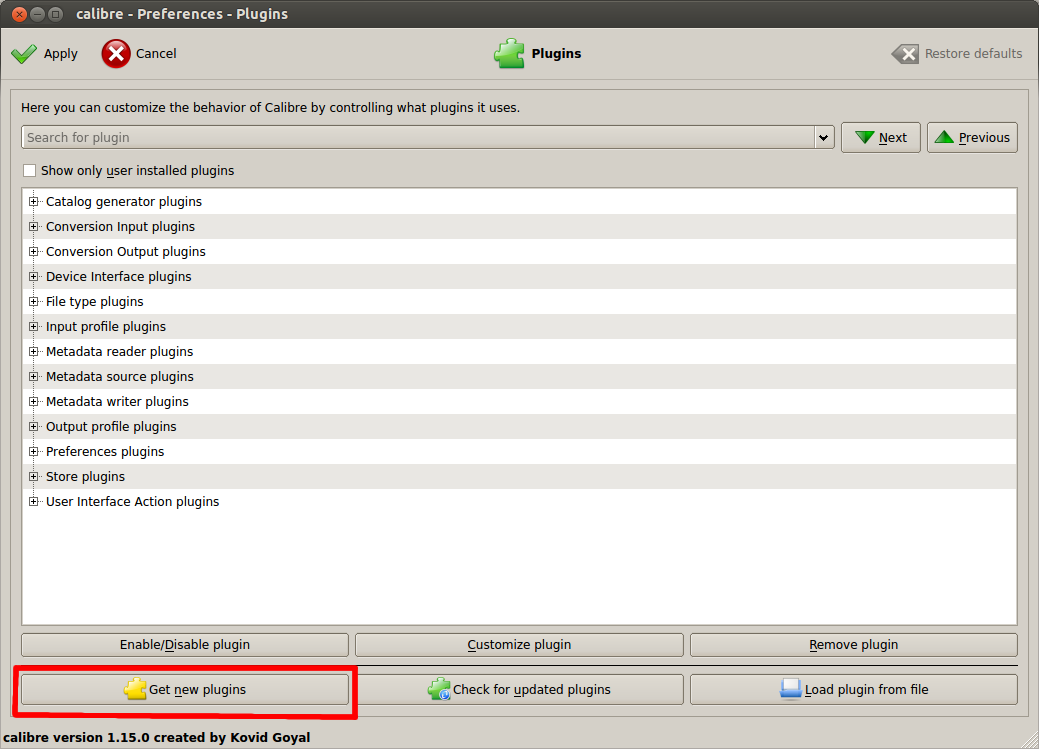
Task: Select the Catalog generator plugins row
Action: click(520, 202)
